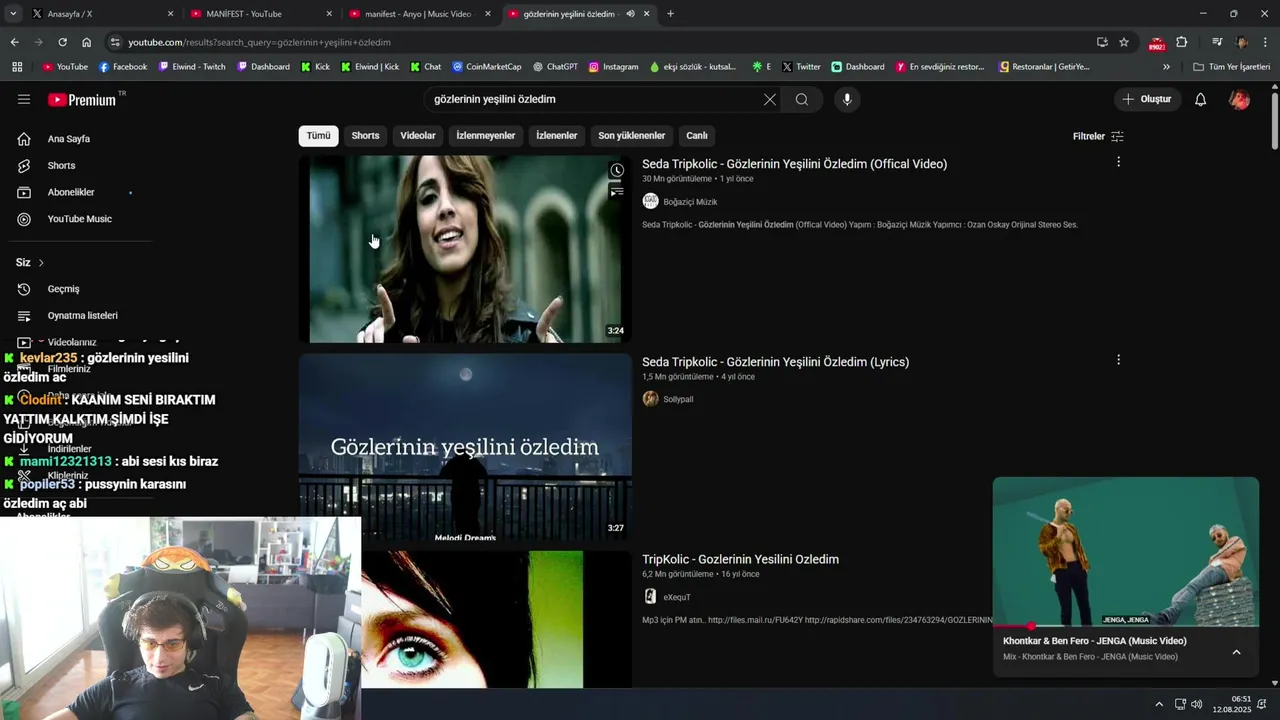Show hidden system tray icons

(x=1159, y=704)
